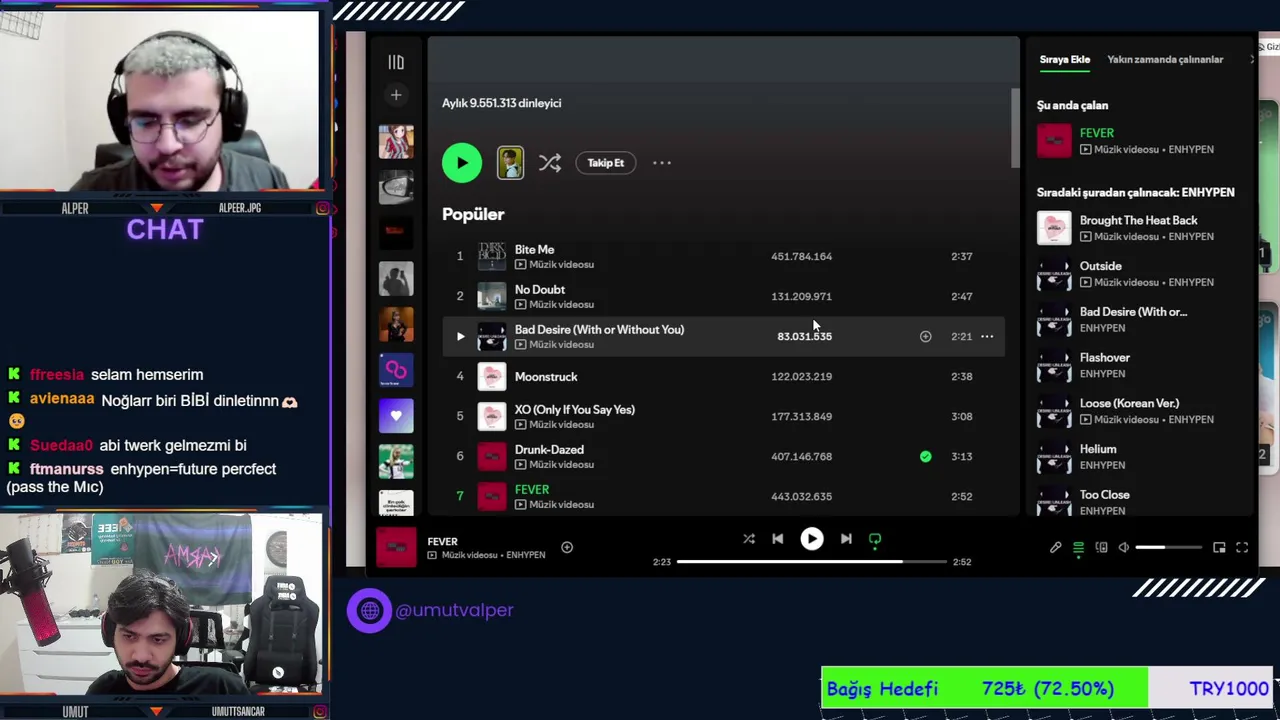Image resolution: width=1280 pixels, height=720 pixels.
Task: Add Bad Desire to liked songs with the plus icon
Action: [x=925, y=336]
